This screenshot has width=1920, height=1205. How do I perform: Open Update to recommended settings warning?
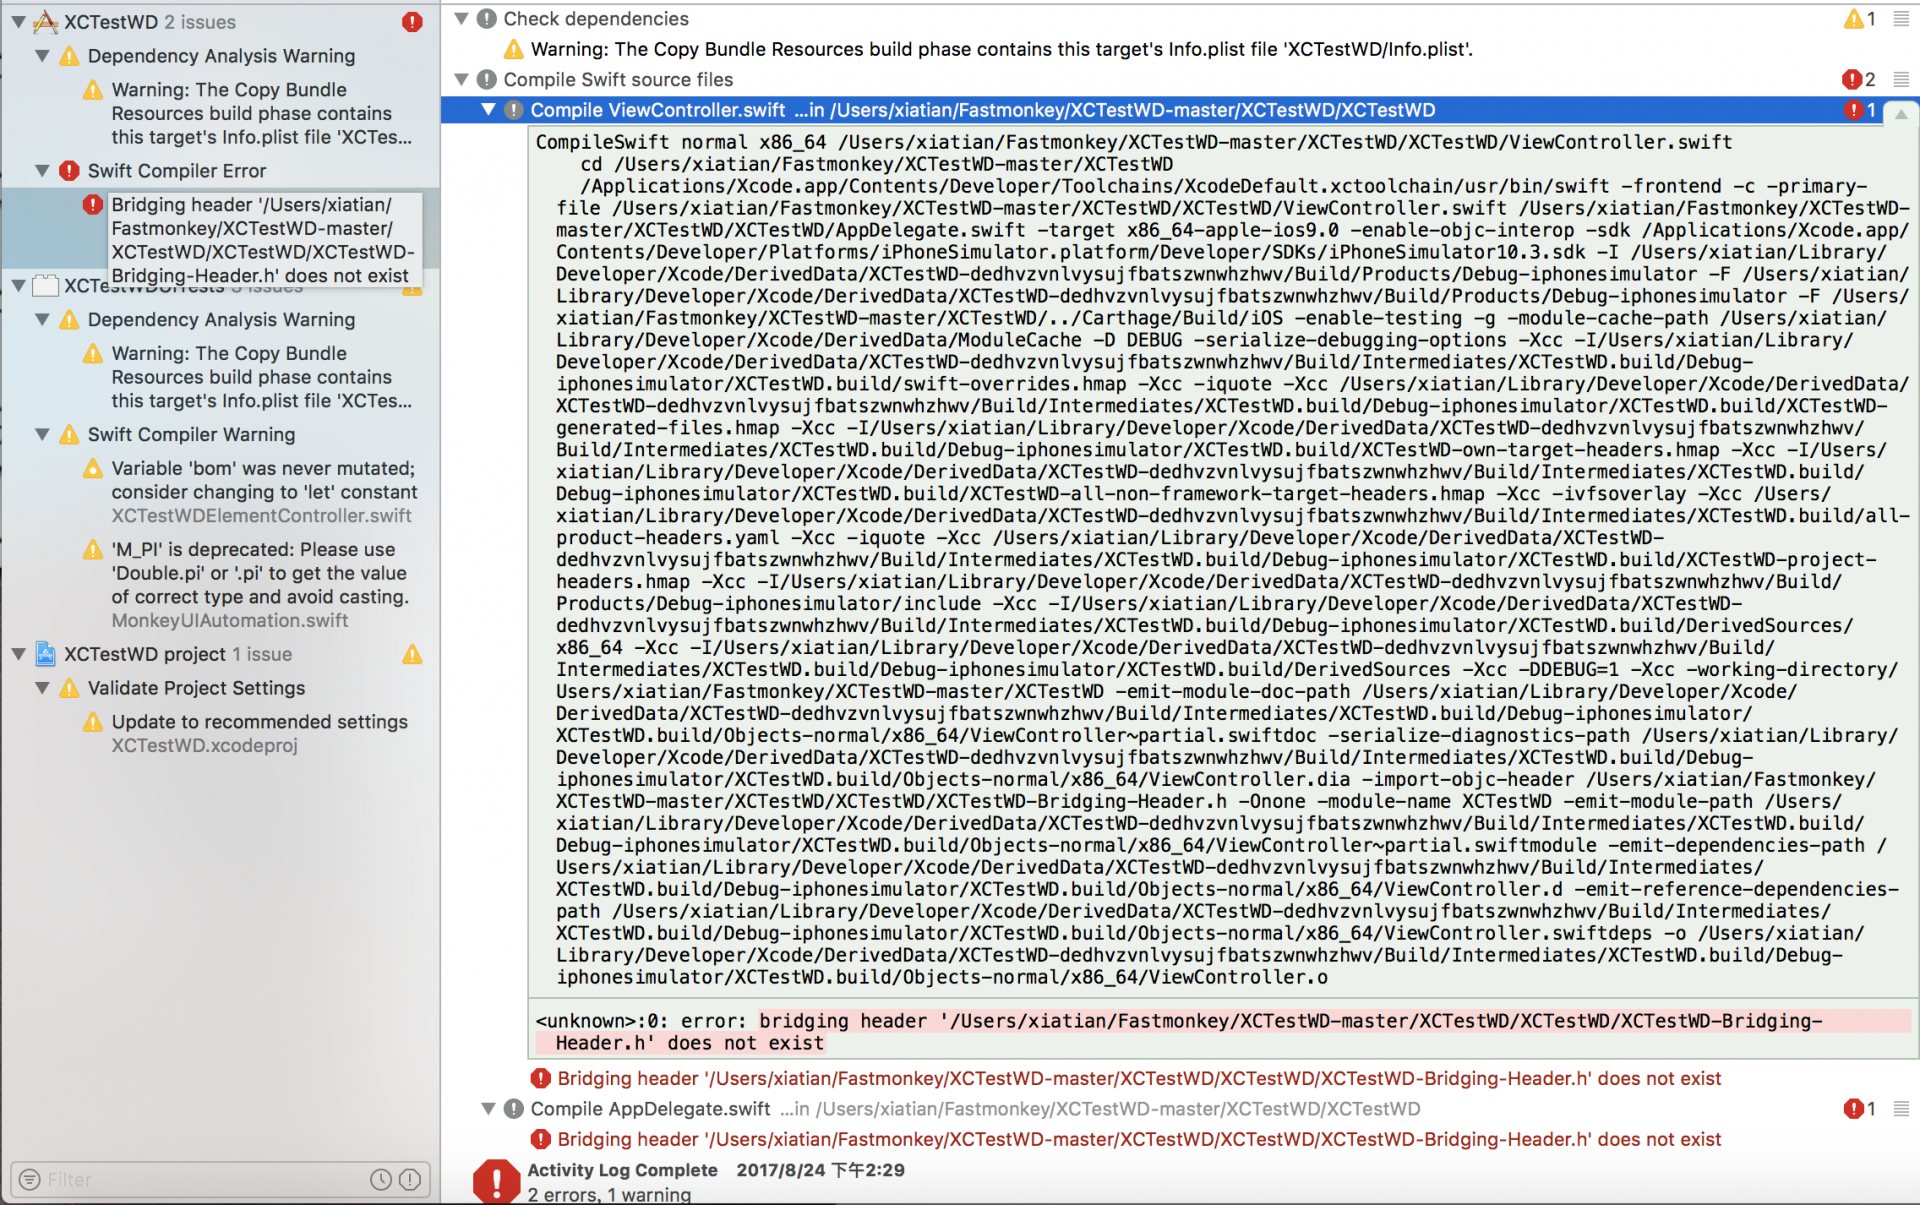pyautogui.click(x=259, y=722)
